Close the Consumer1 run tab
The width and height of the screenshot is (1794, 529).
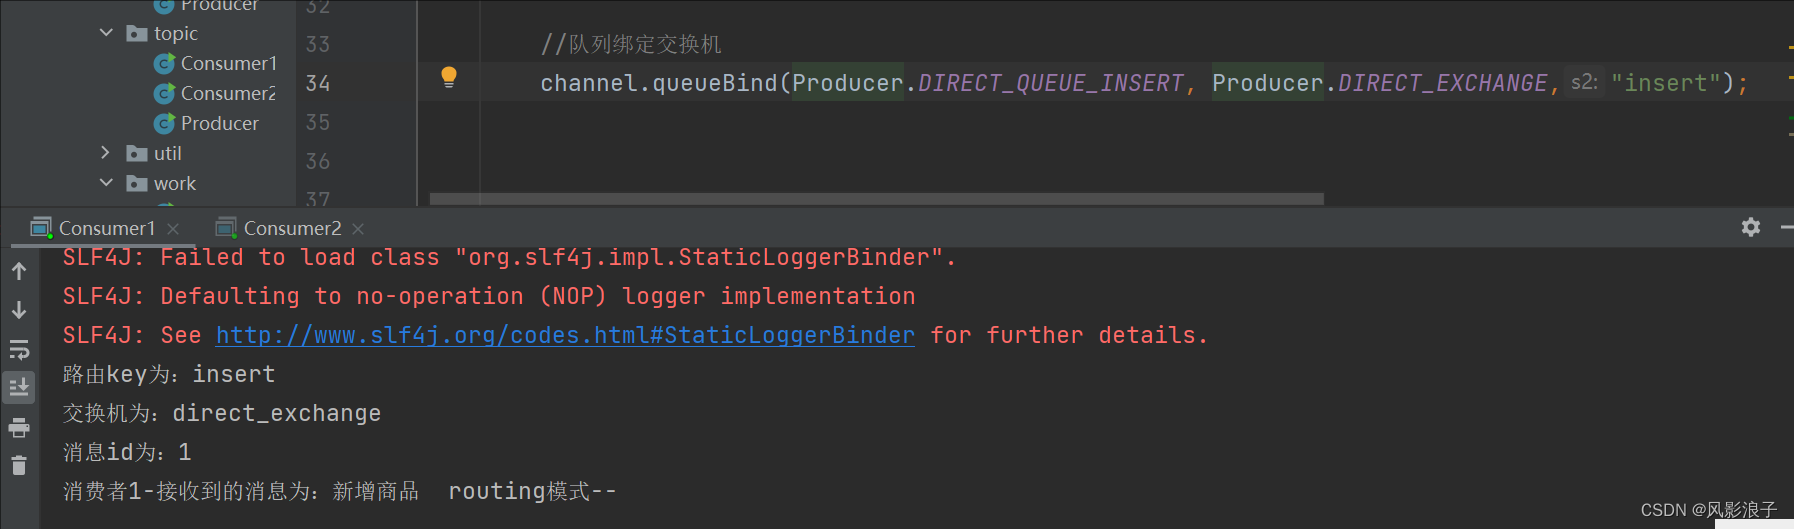pos(173,229)
